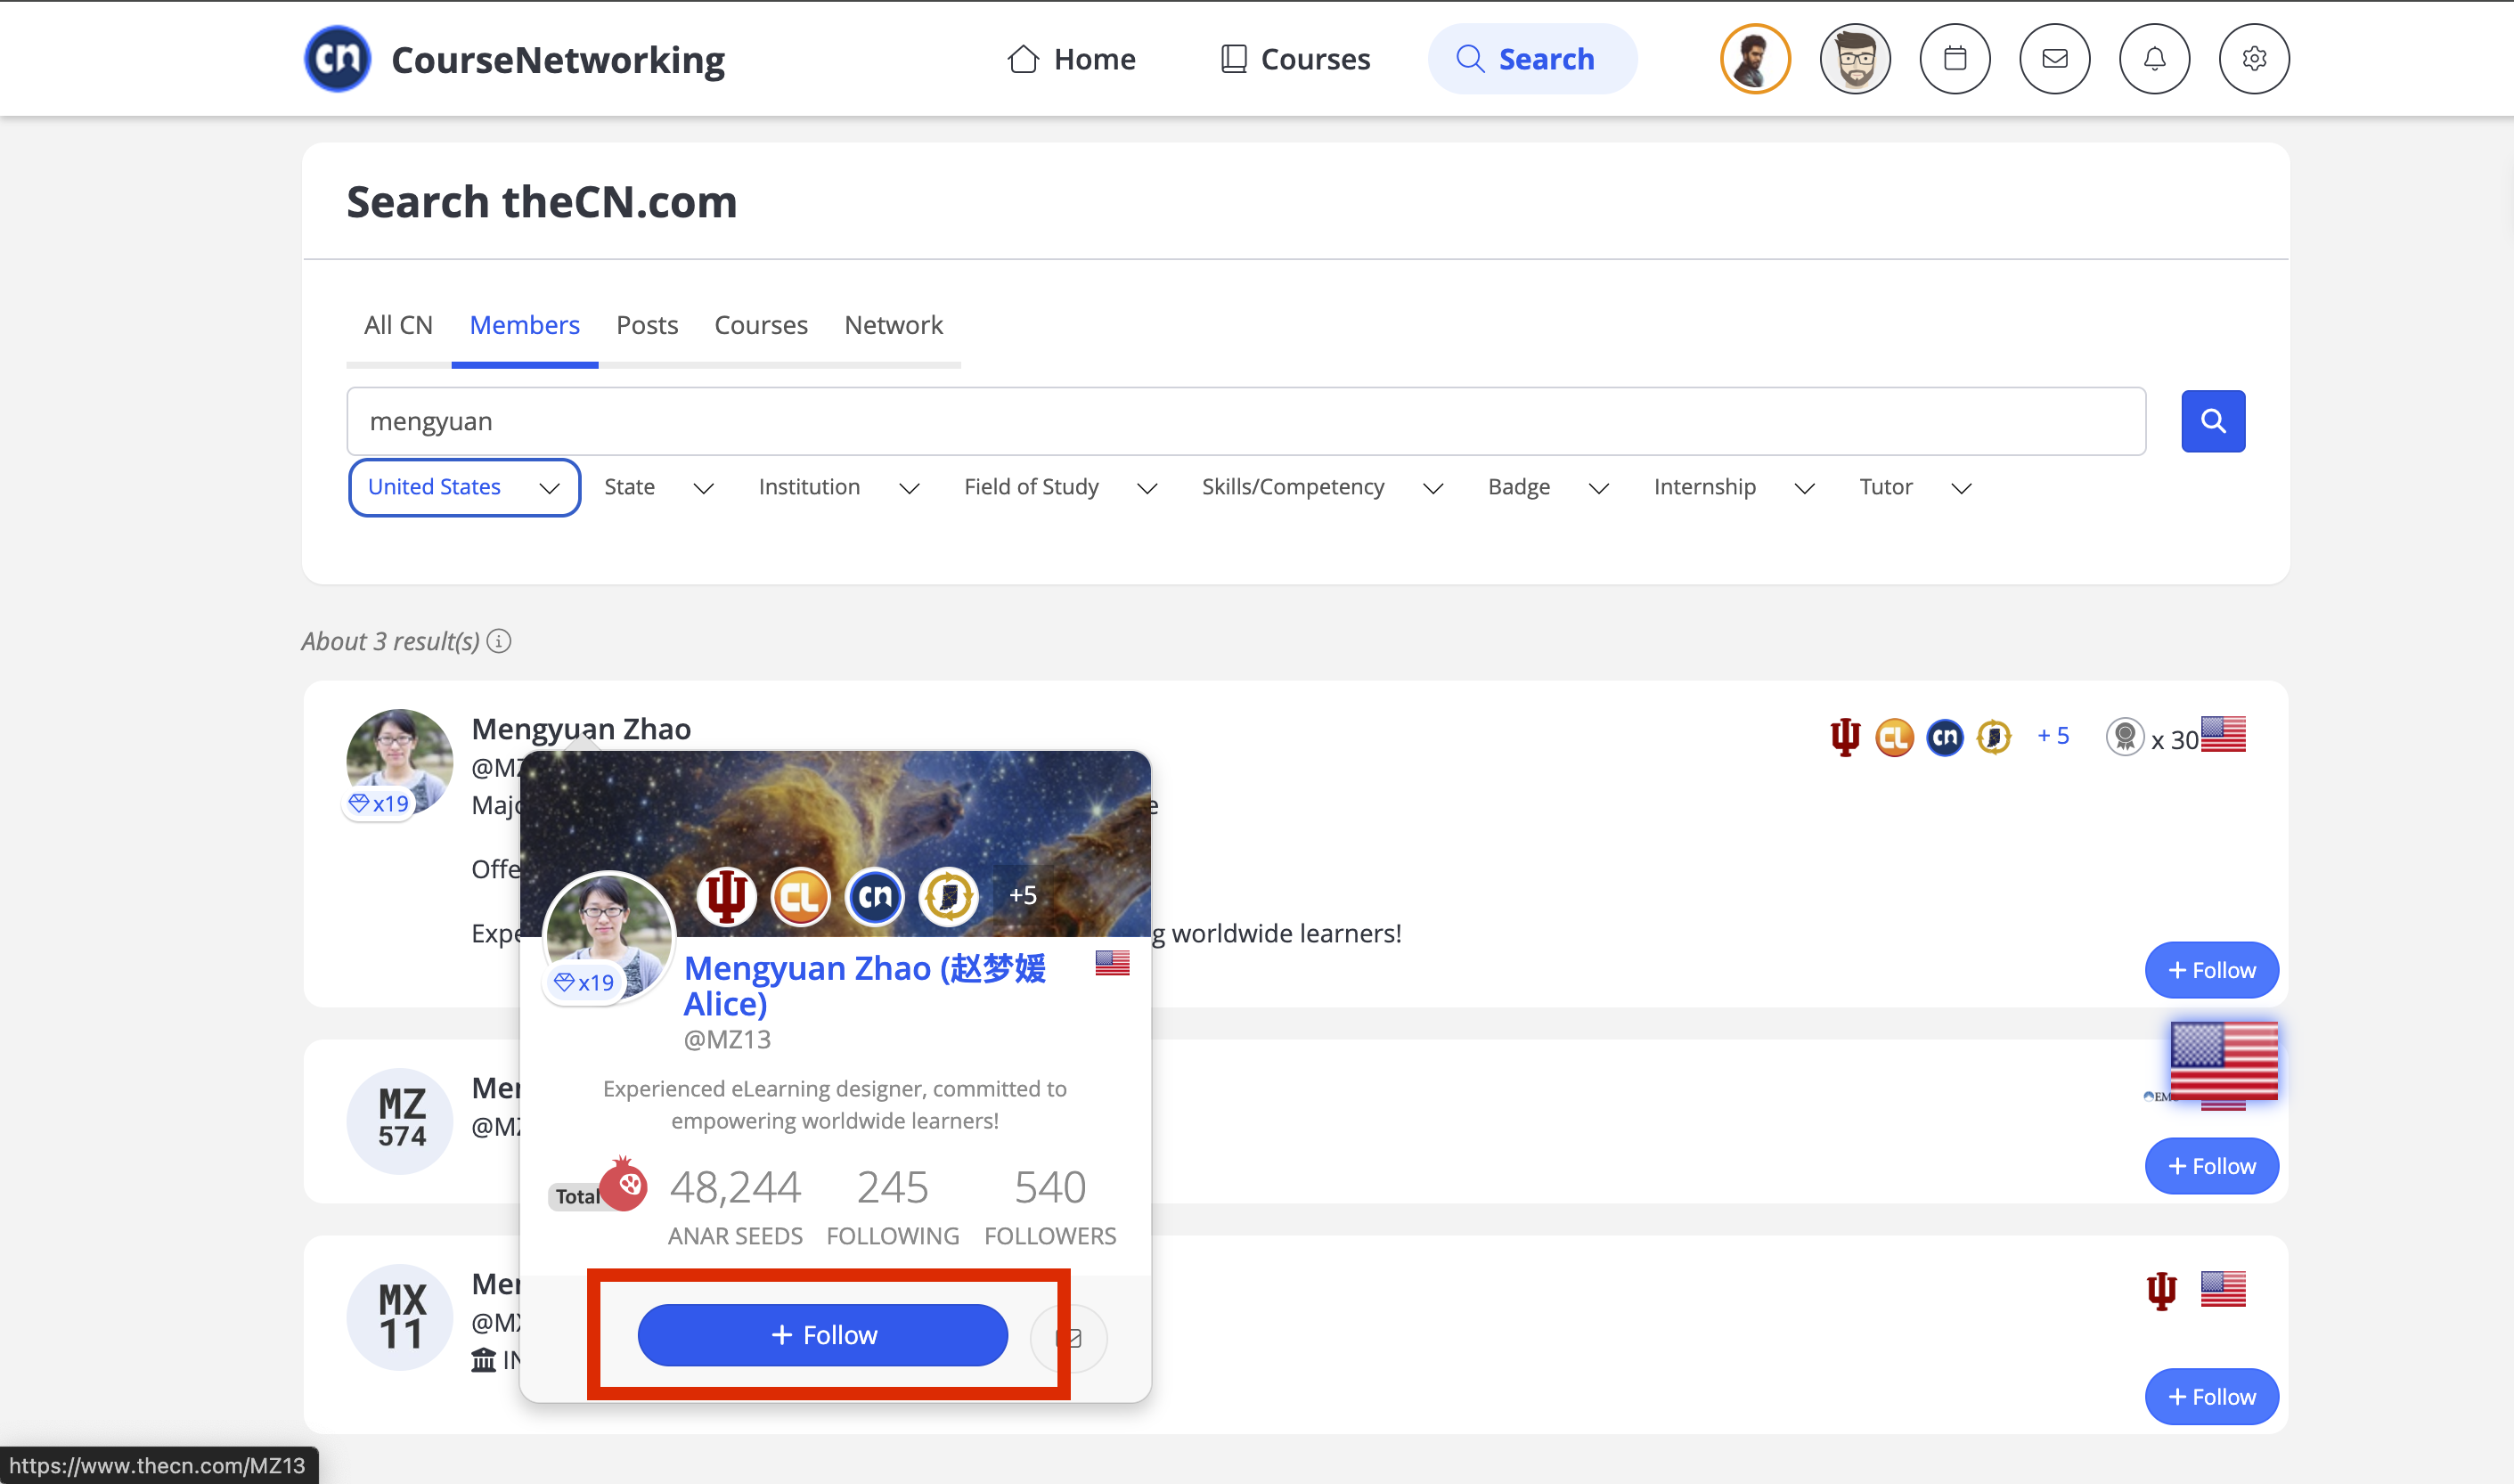Click the IU trident badge in Mengyuan's result row

pos(1845,738)
